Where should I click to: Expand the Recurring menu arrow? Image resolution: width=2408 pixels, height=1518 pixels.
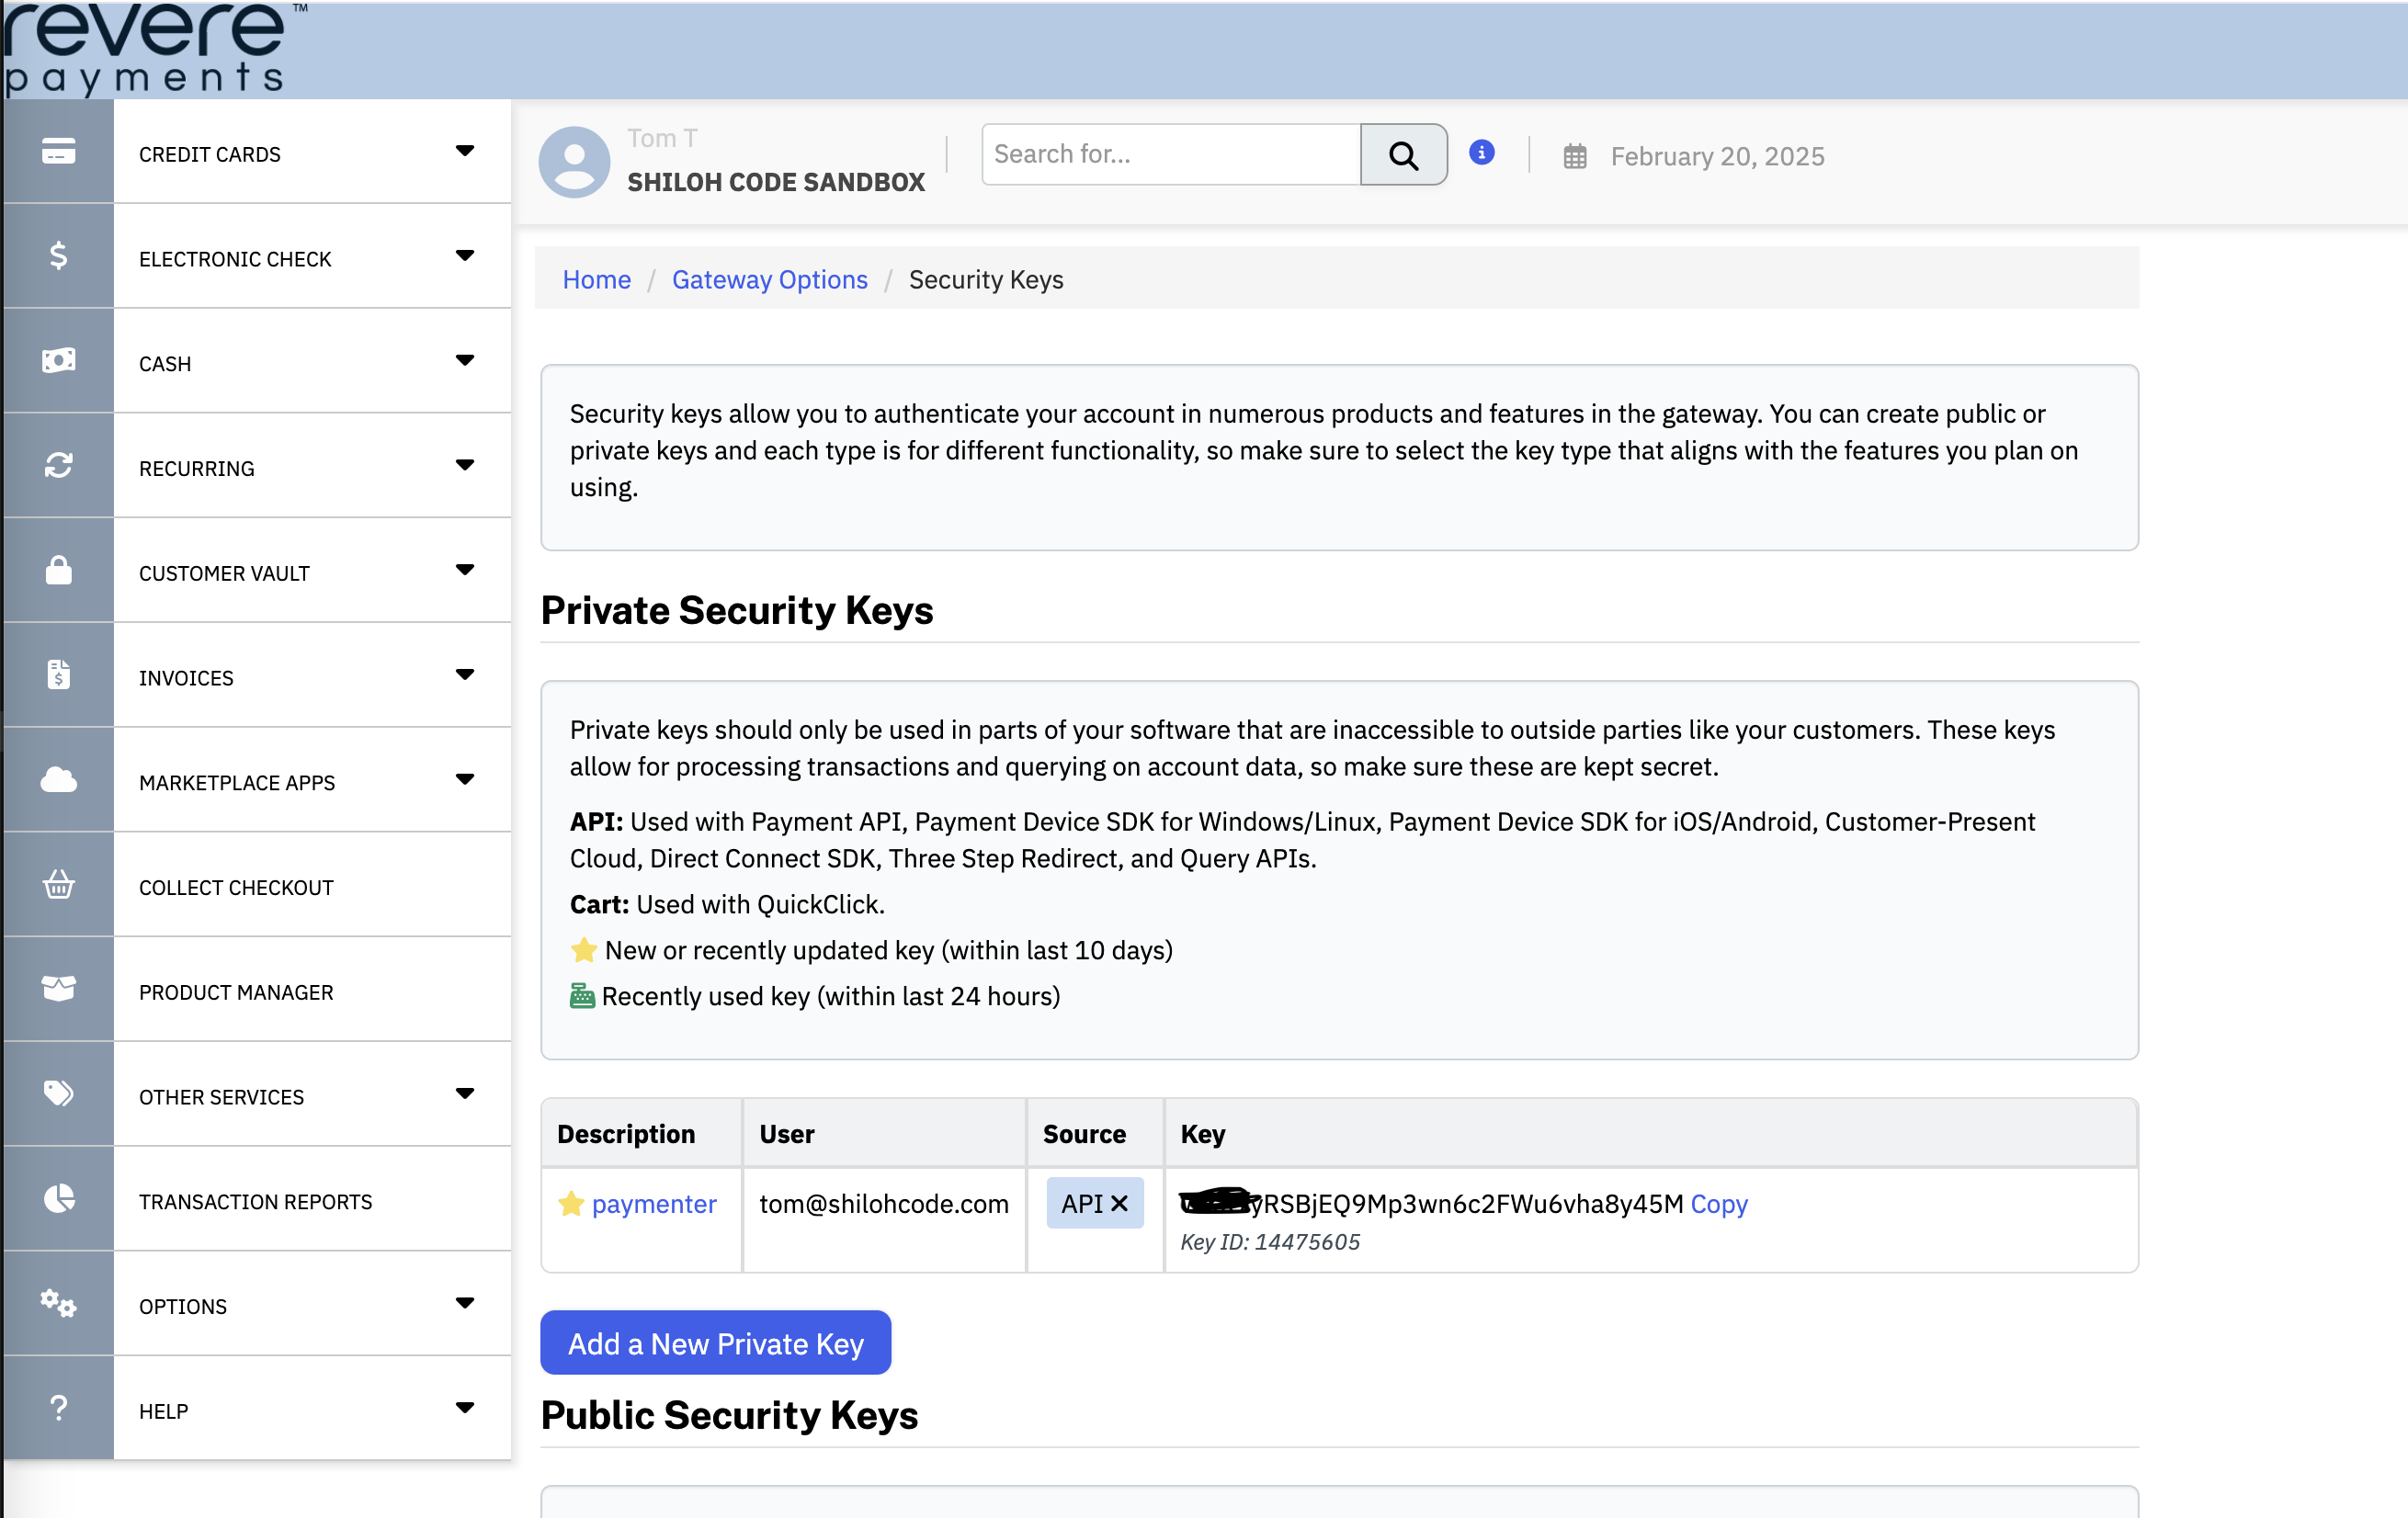pyautogui.click(x=465, y=466)
